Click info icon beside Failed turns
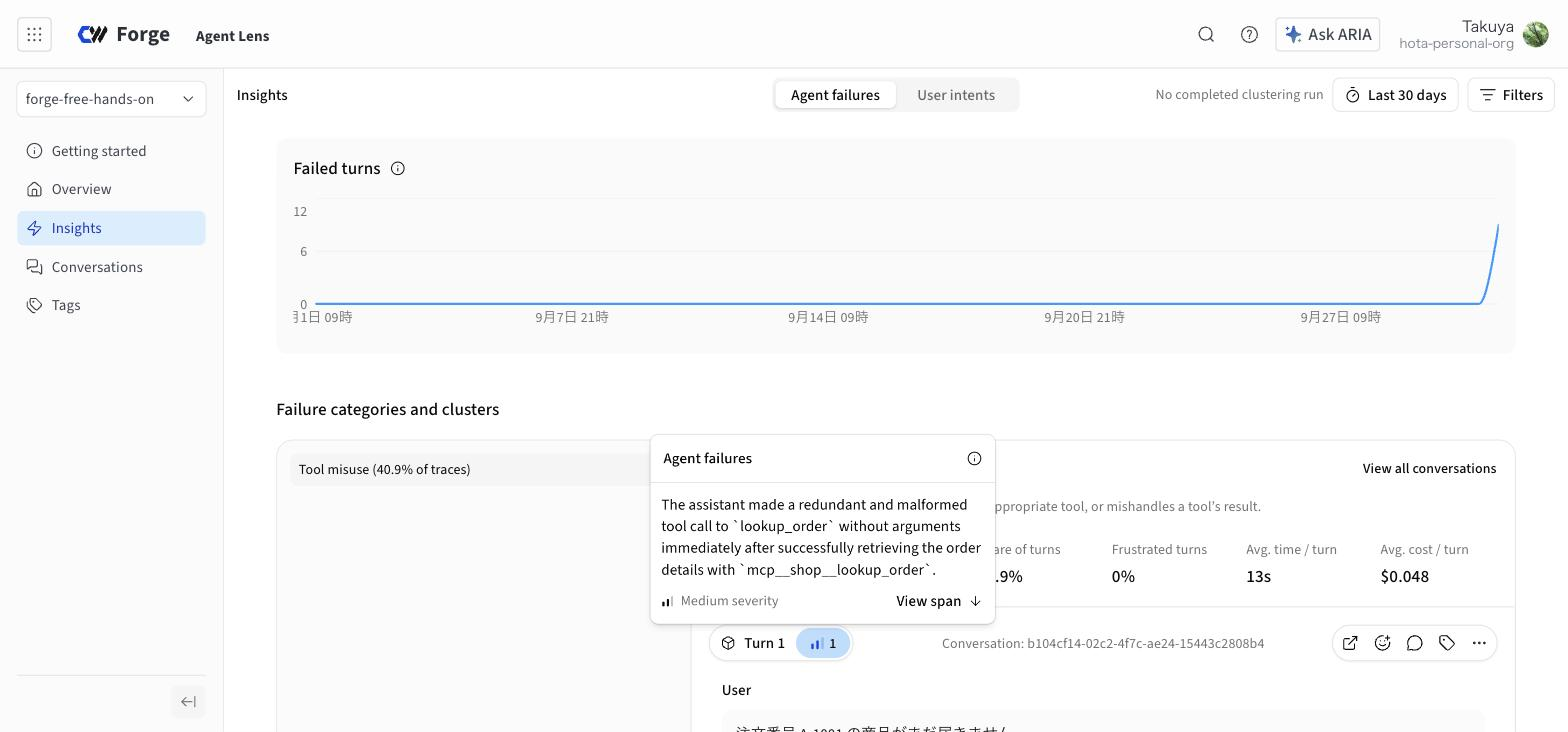 pyautogui.click(x=398, y=168)
